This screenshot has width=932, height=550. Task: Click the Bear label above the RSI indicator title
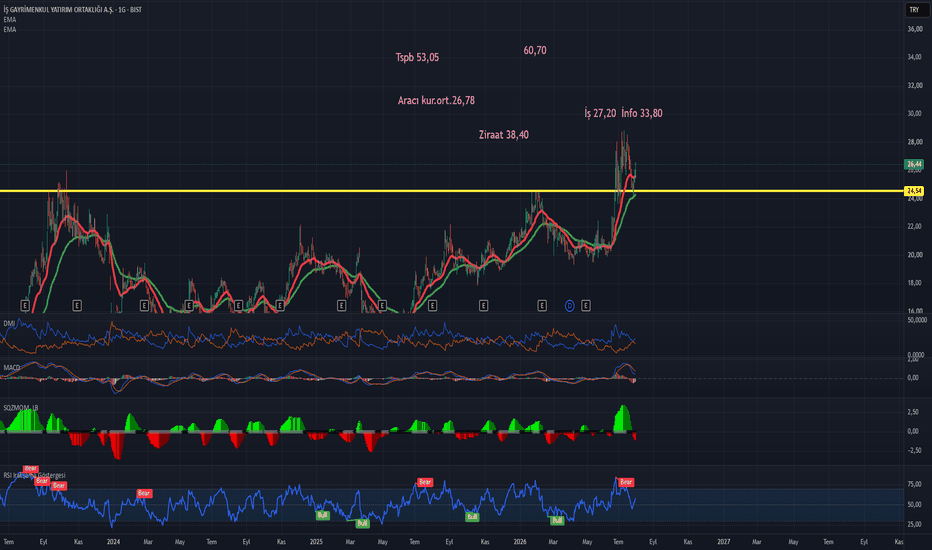[x=31, y=469]
